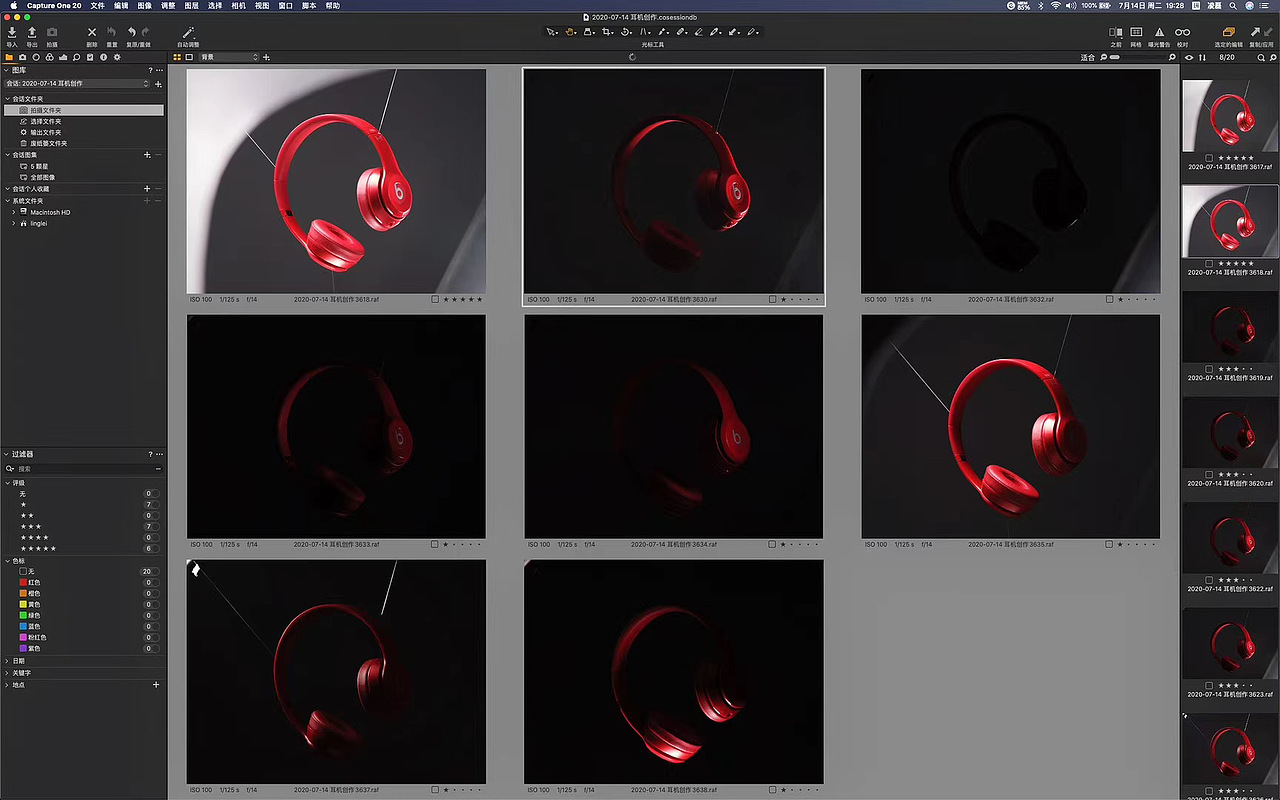Collapse the 会话图集 section
The image size is (1280, 800).
(7, 155)
